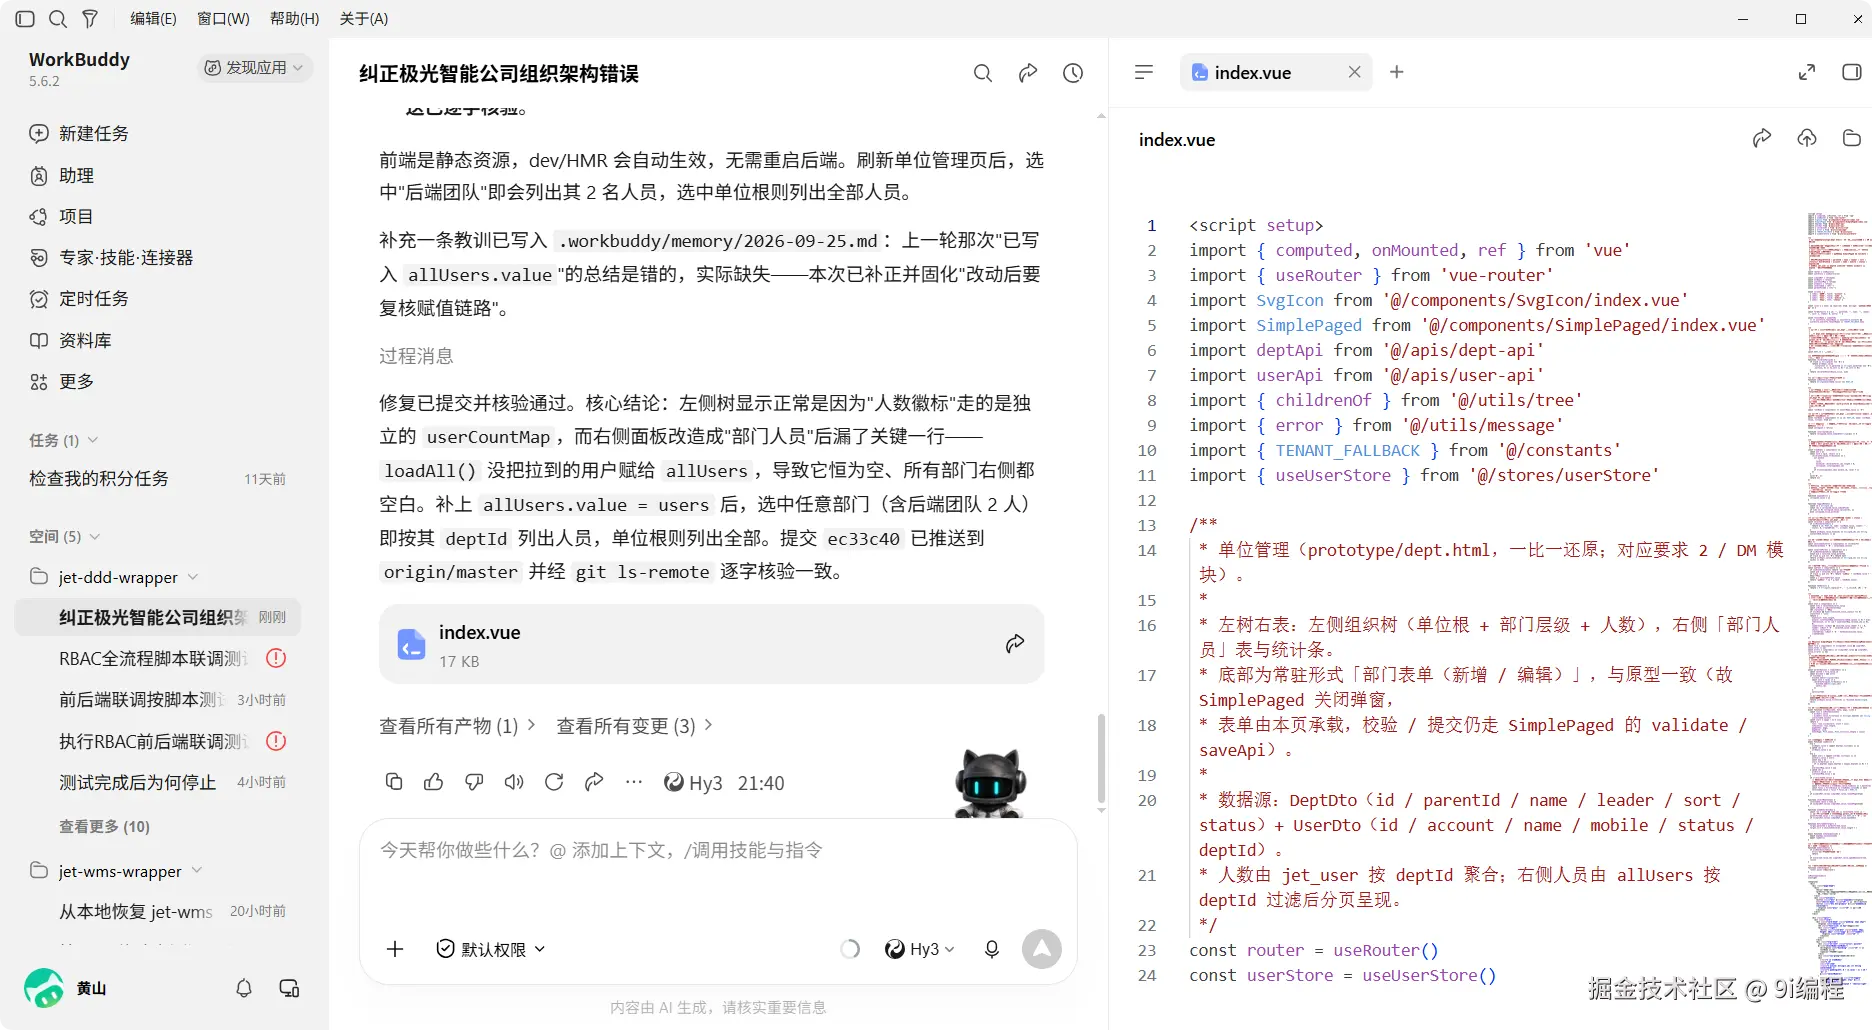Upload index.vue to cloud
1872x1030 pixels.
1807,138
